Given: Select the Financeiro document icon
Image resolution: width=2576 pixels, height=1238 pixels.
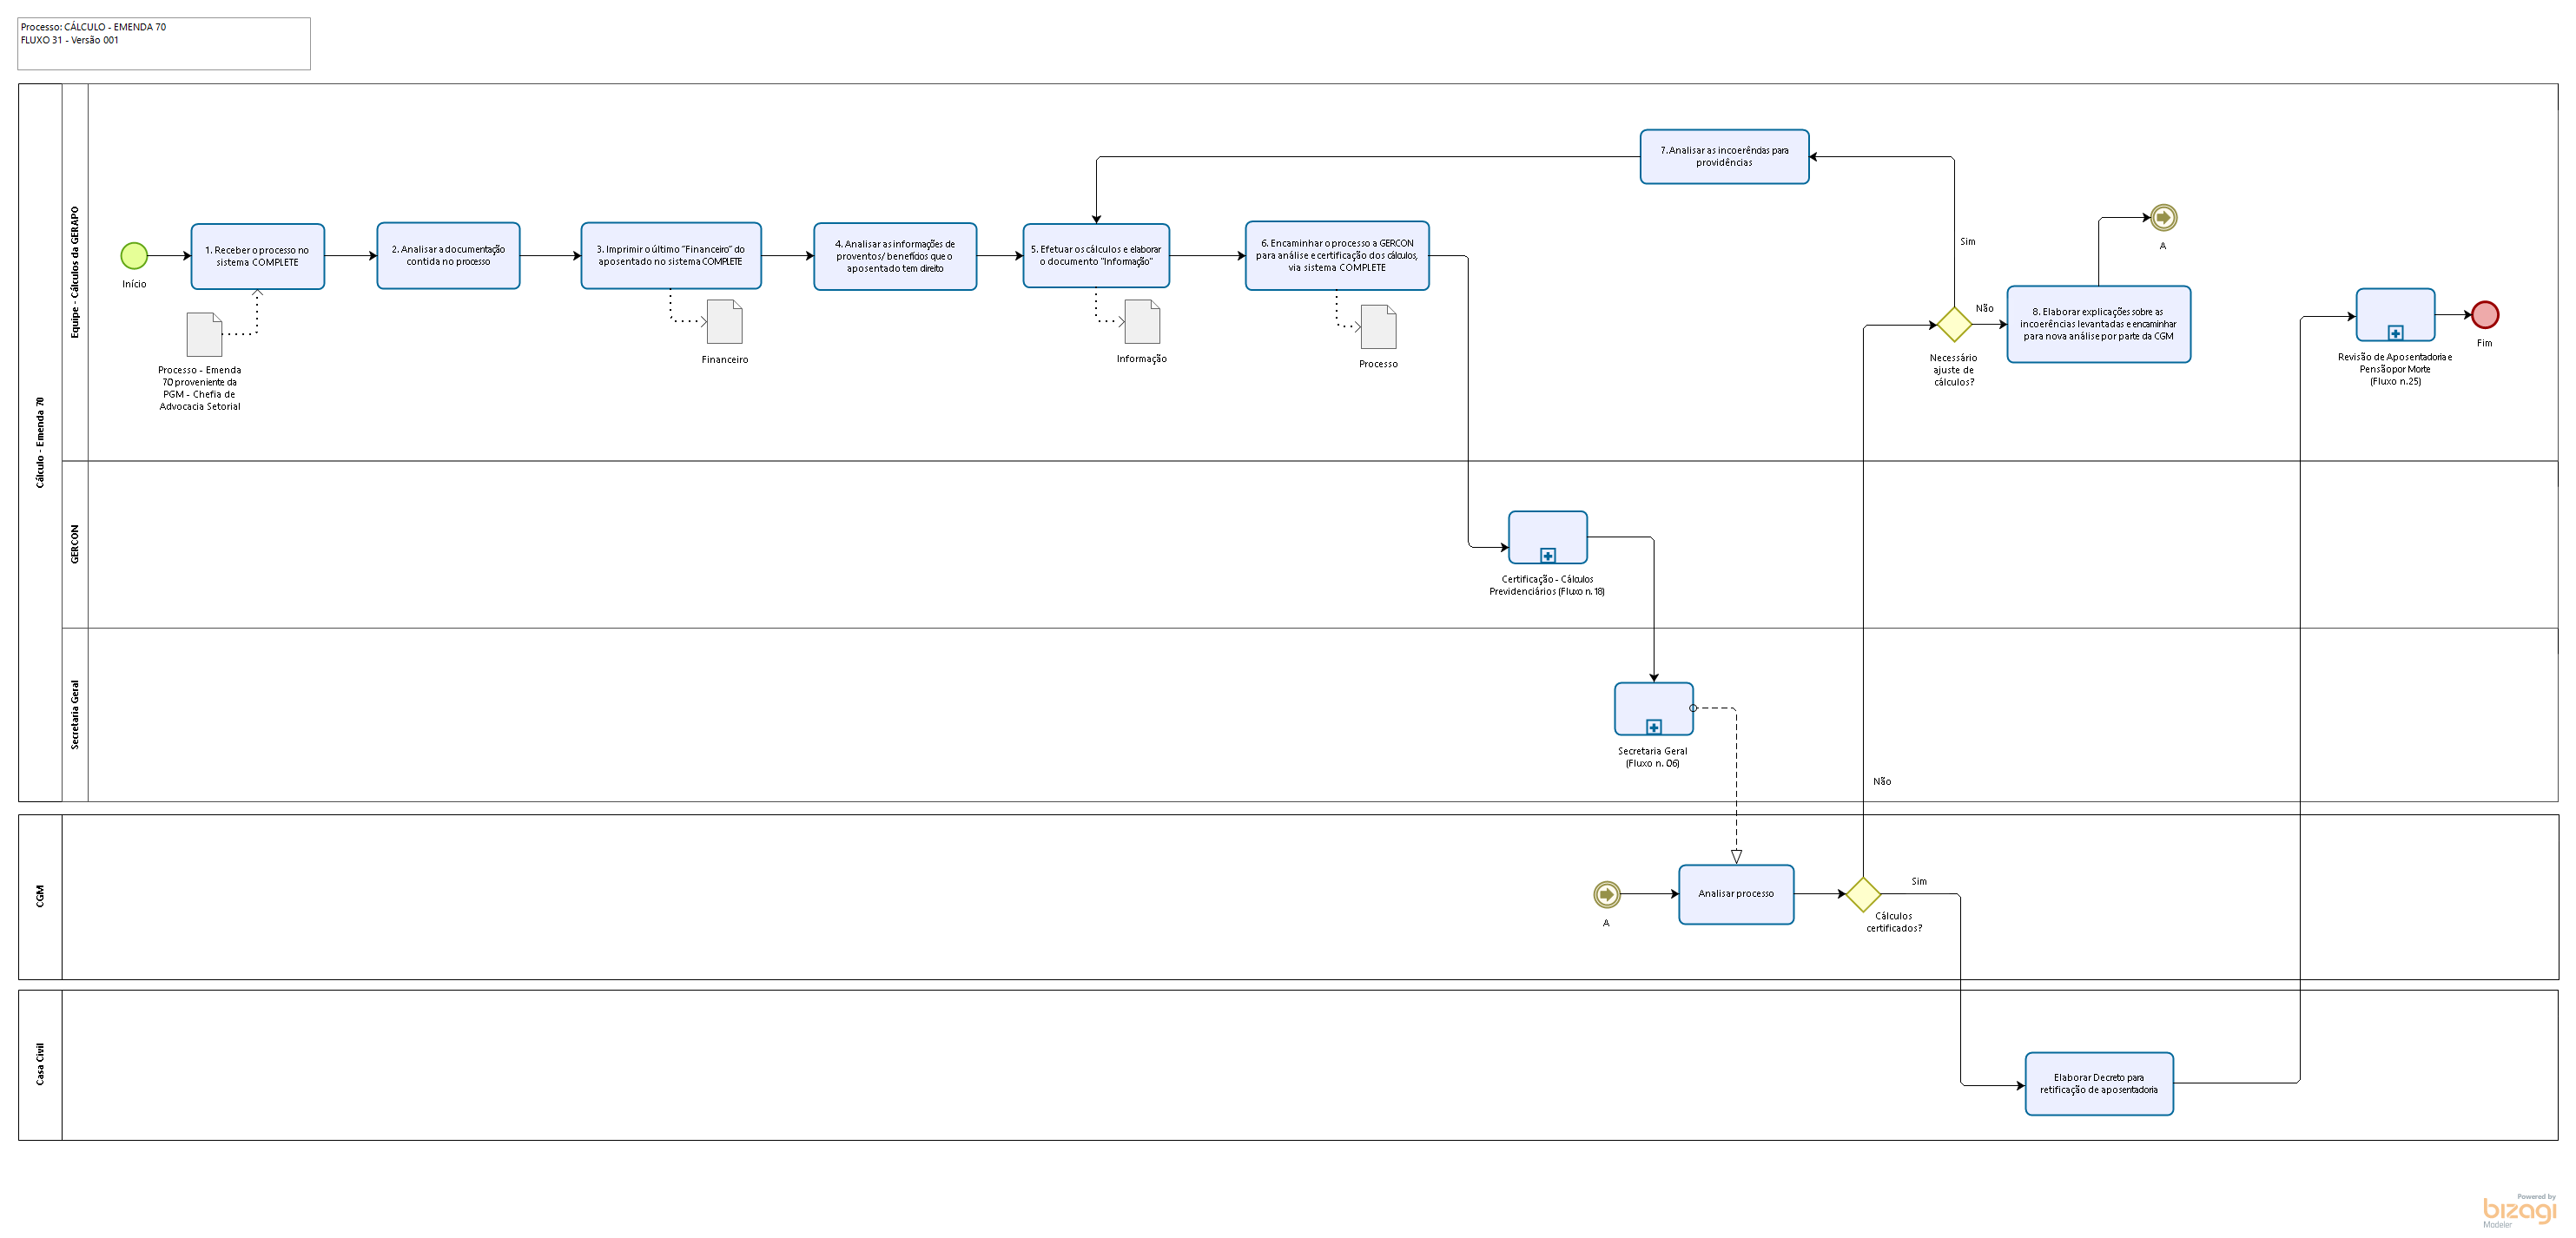Looking at the screenshot, I should click(x=724, y=322).
